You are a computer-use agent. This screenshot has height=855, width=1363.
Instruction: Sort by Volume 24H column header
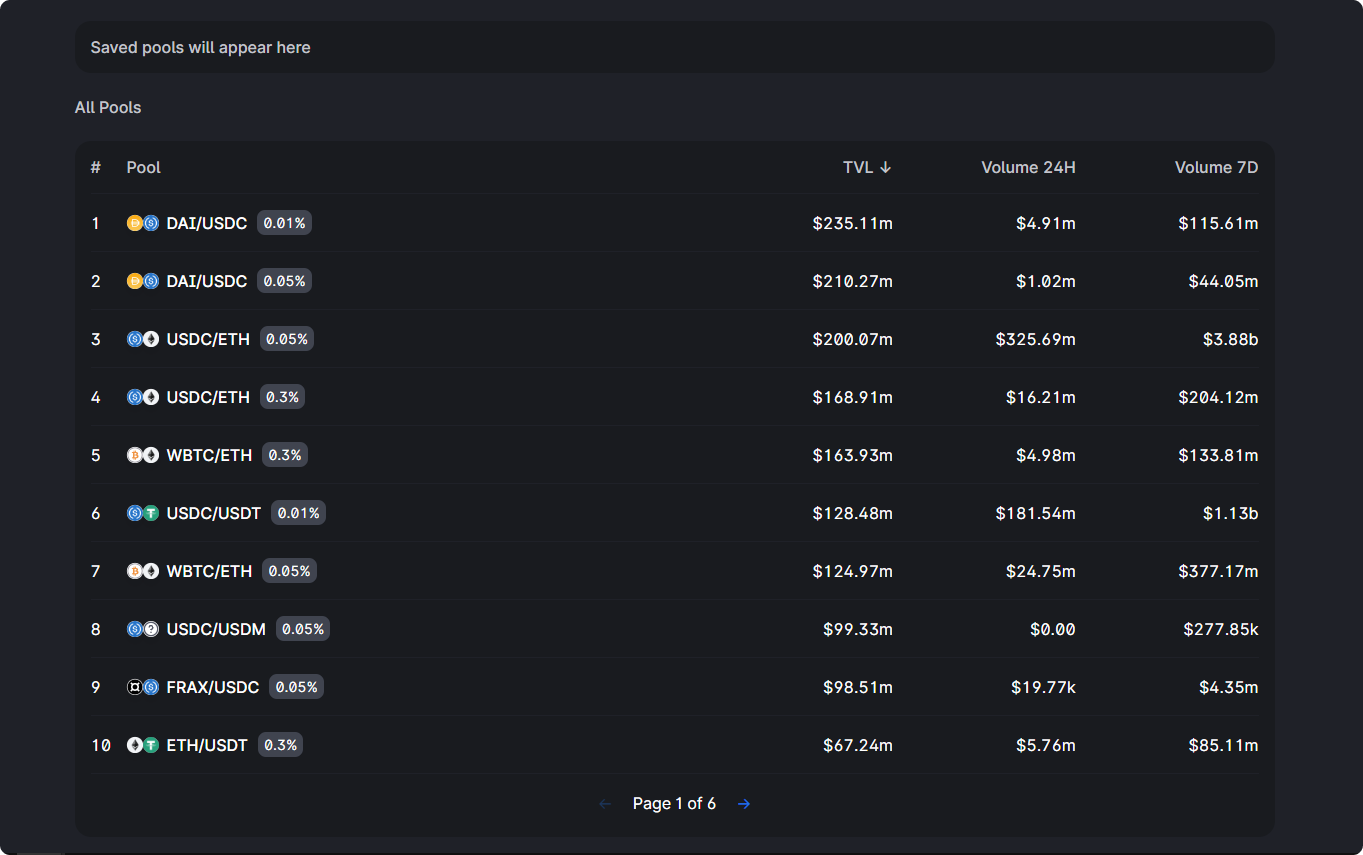coord(1028,167)
